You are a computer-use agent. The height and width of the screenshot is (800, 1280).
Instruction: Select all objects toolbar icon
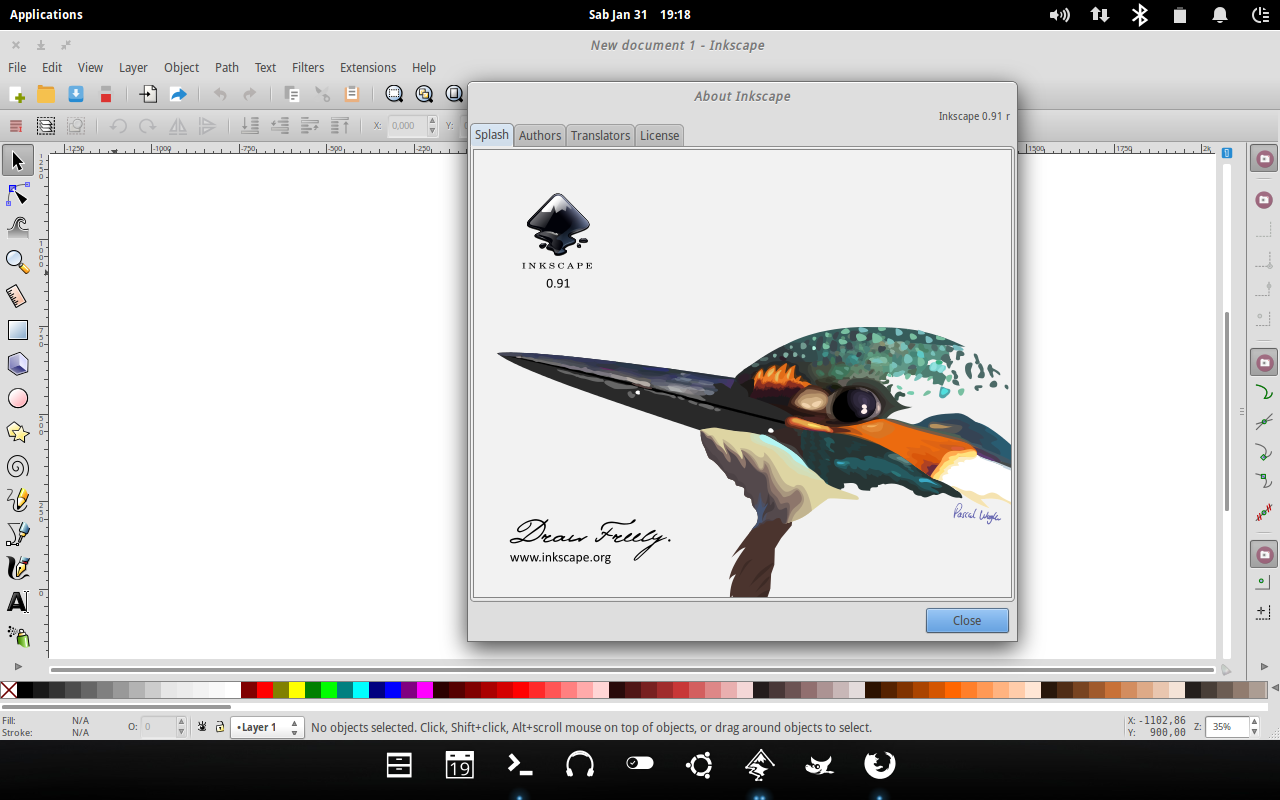(16, 126)
